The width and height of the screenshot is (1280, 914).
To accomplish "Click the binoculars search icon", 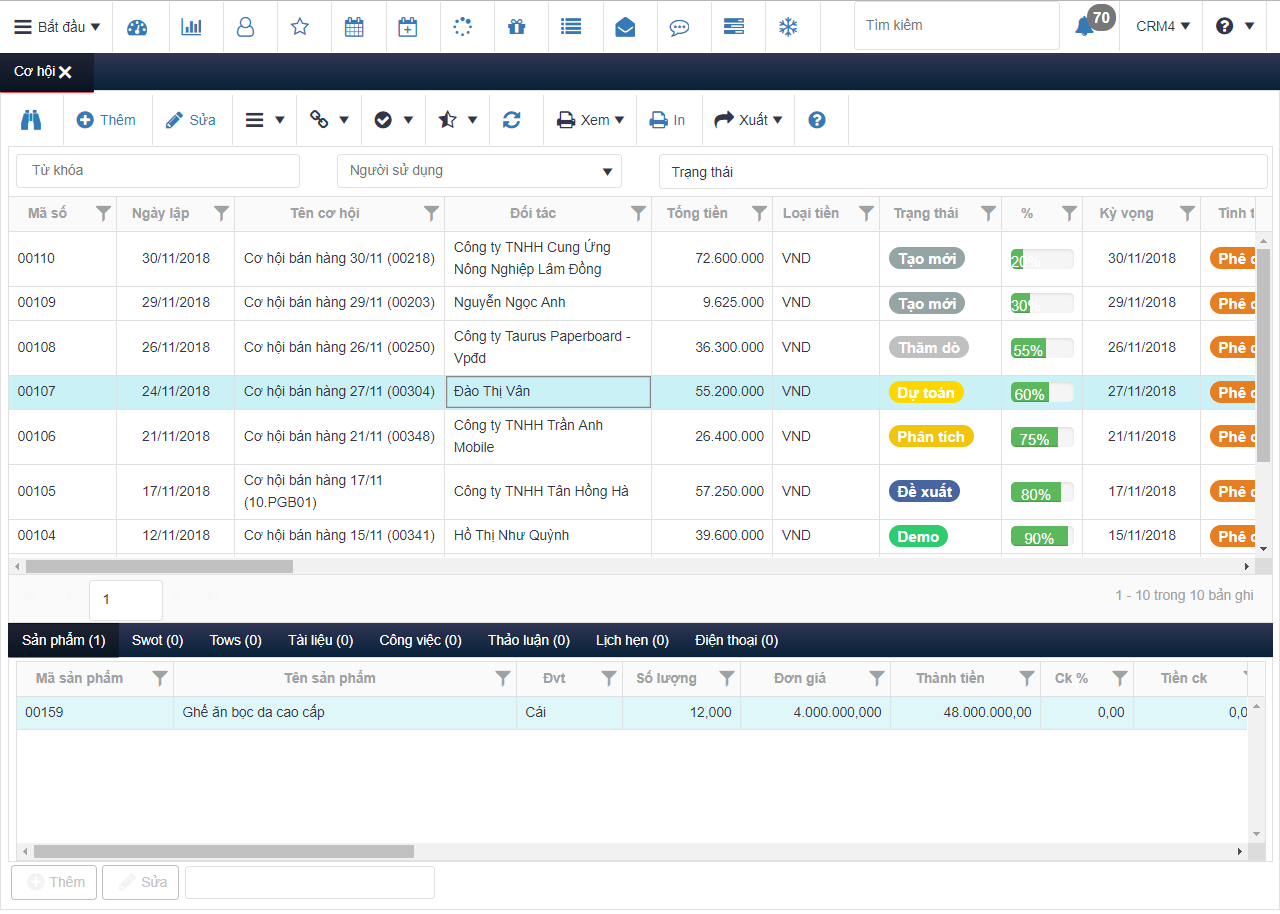I will (31, 120).
